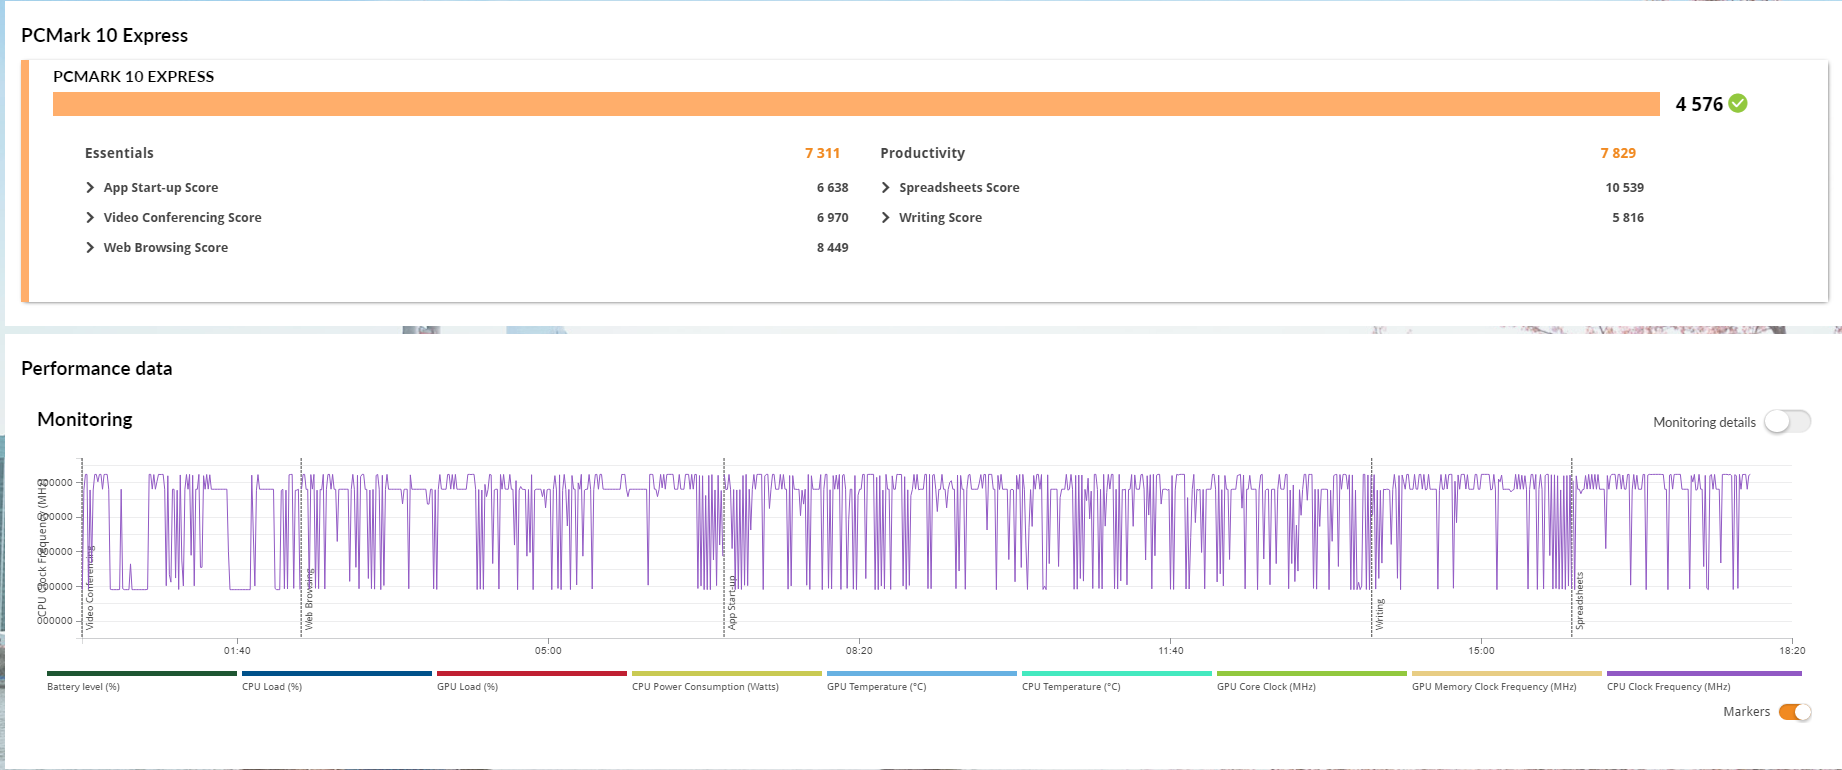Select the App Start-up chart marker
The width and height of the screenshot is (1842, 770).
(732, 602)
